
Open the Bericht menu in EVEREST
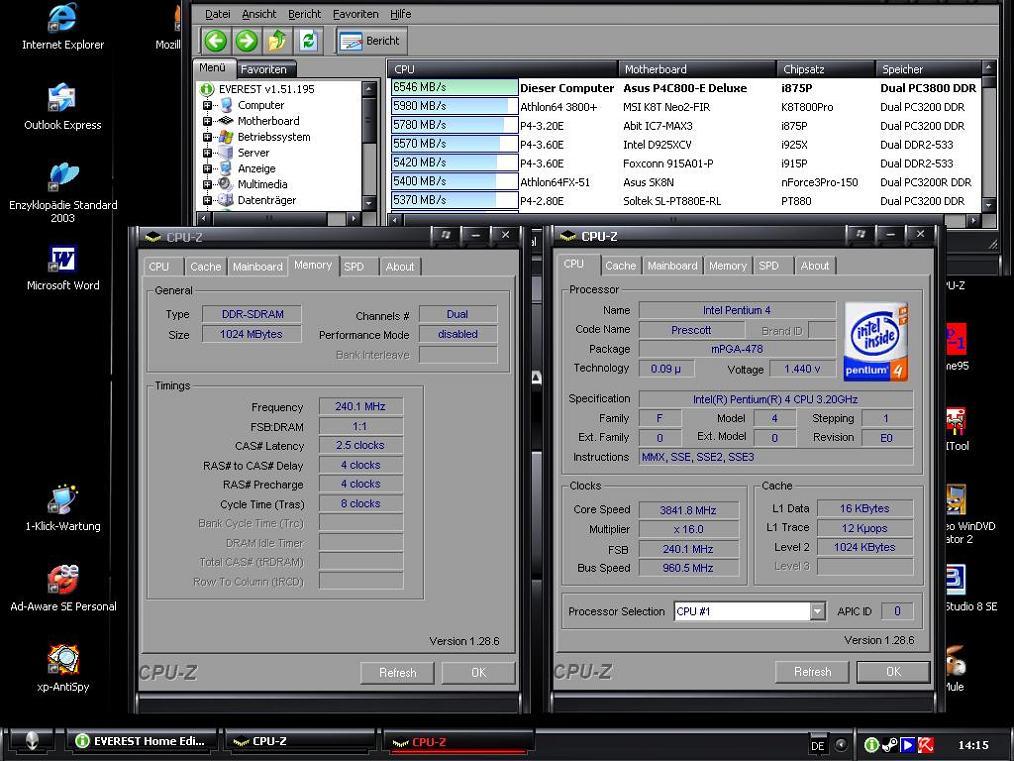click(304, 14)
